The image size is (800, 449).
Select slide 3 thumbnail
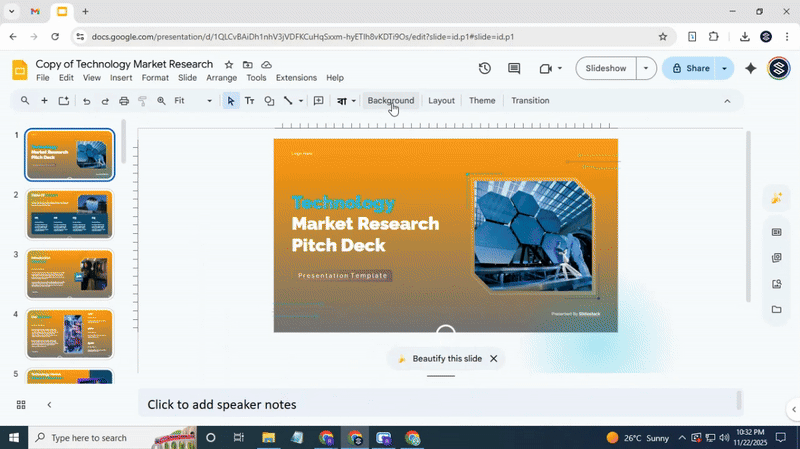70,274
